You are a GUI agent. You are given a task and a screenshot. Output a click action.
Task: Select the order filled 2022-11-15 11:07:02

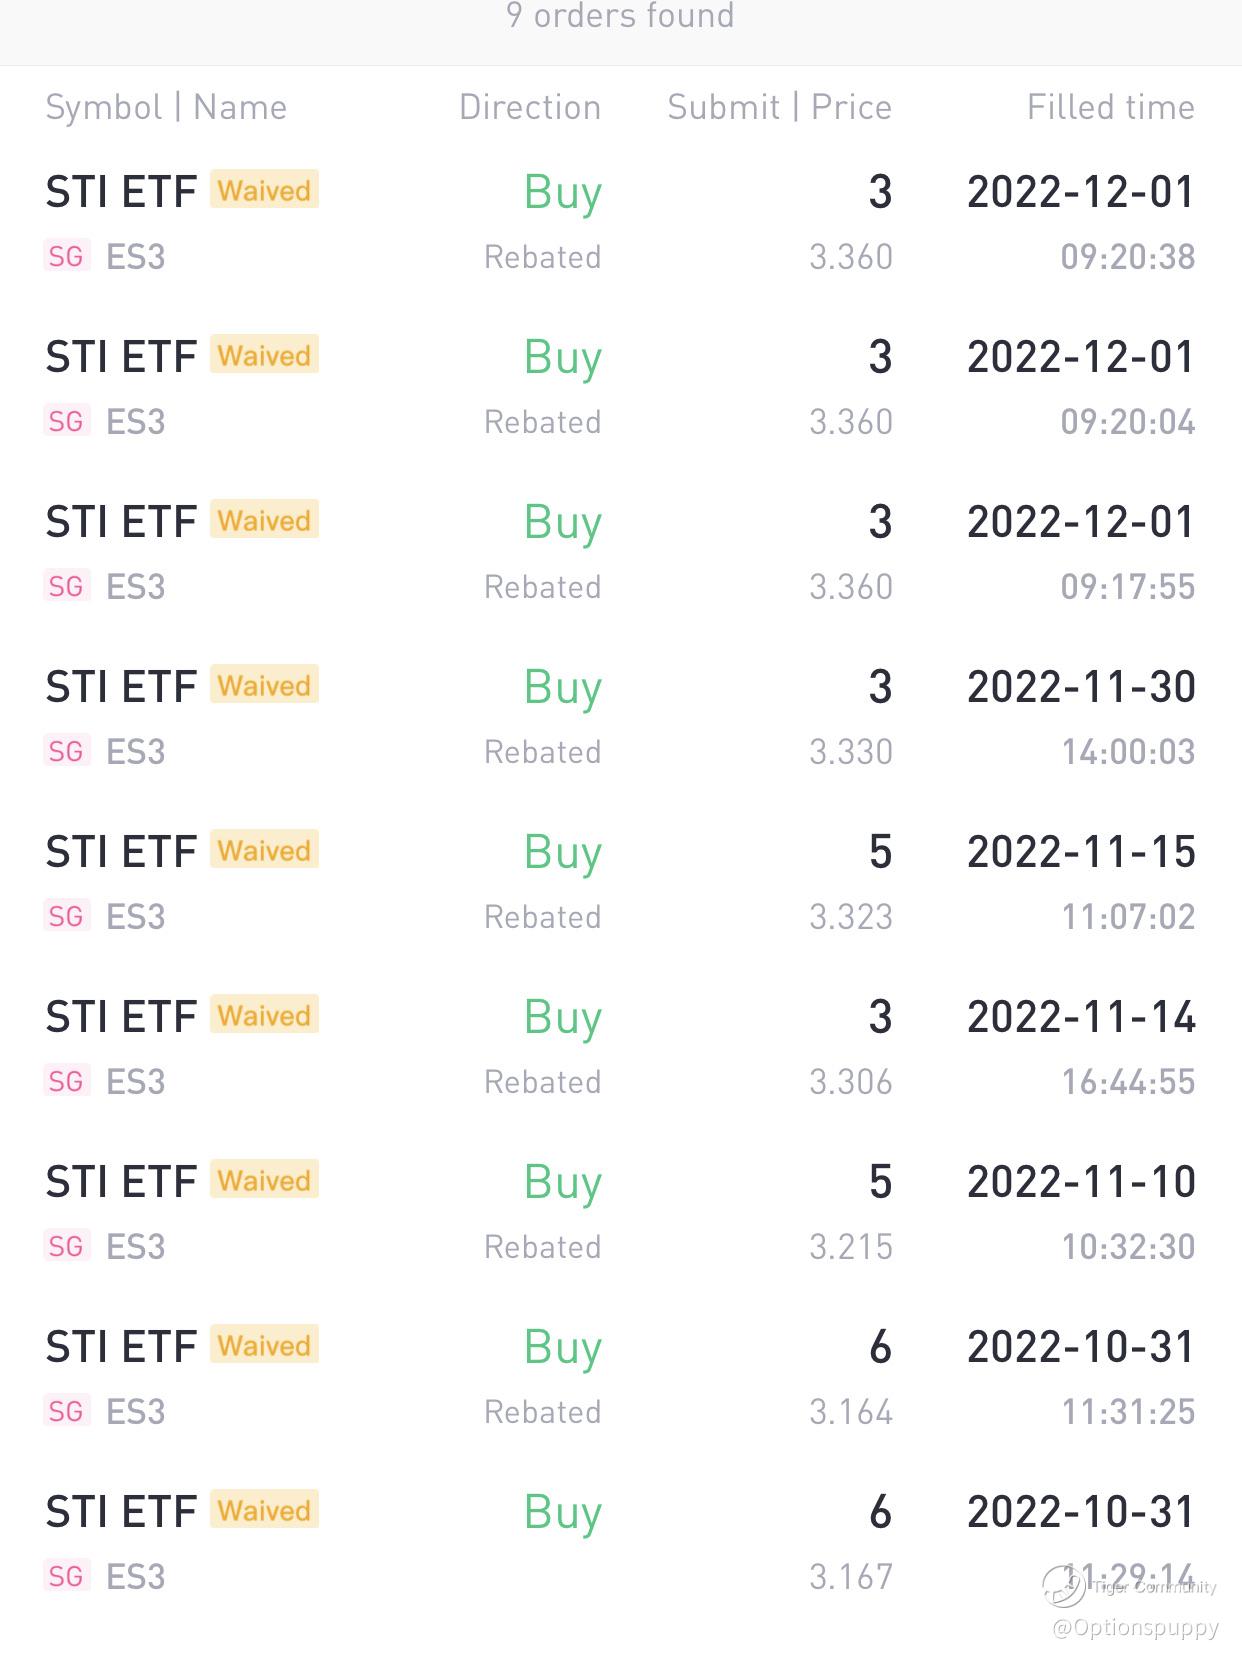click(x=620, y=883)
